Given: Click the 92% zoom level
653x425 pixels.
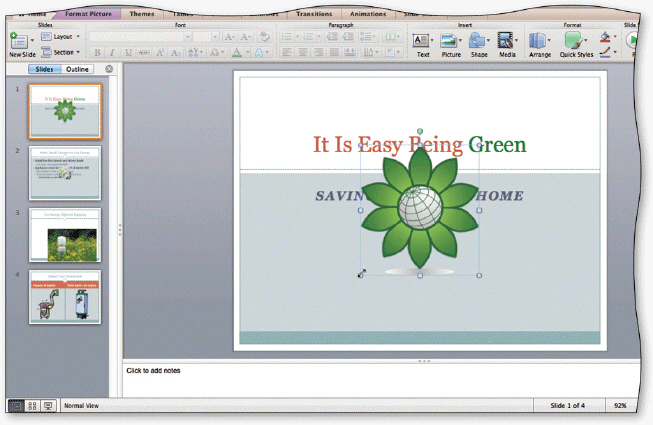Looking at the screenshot, I should tap(620, 405).
